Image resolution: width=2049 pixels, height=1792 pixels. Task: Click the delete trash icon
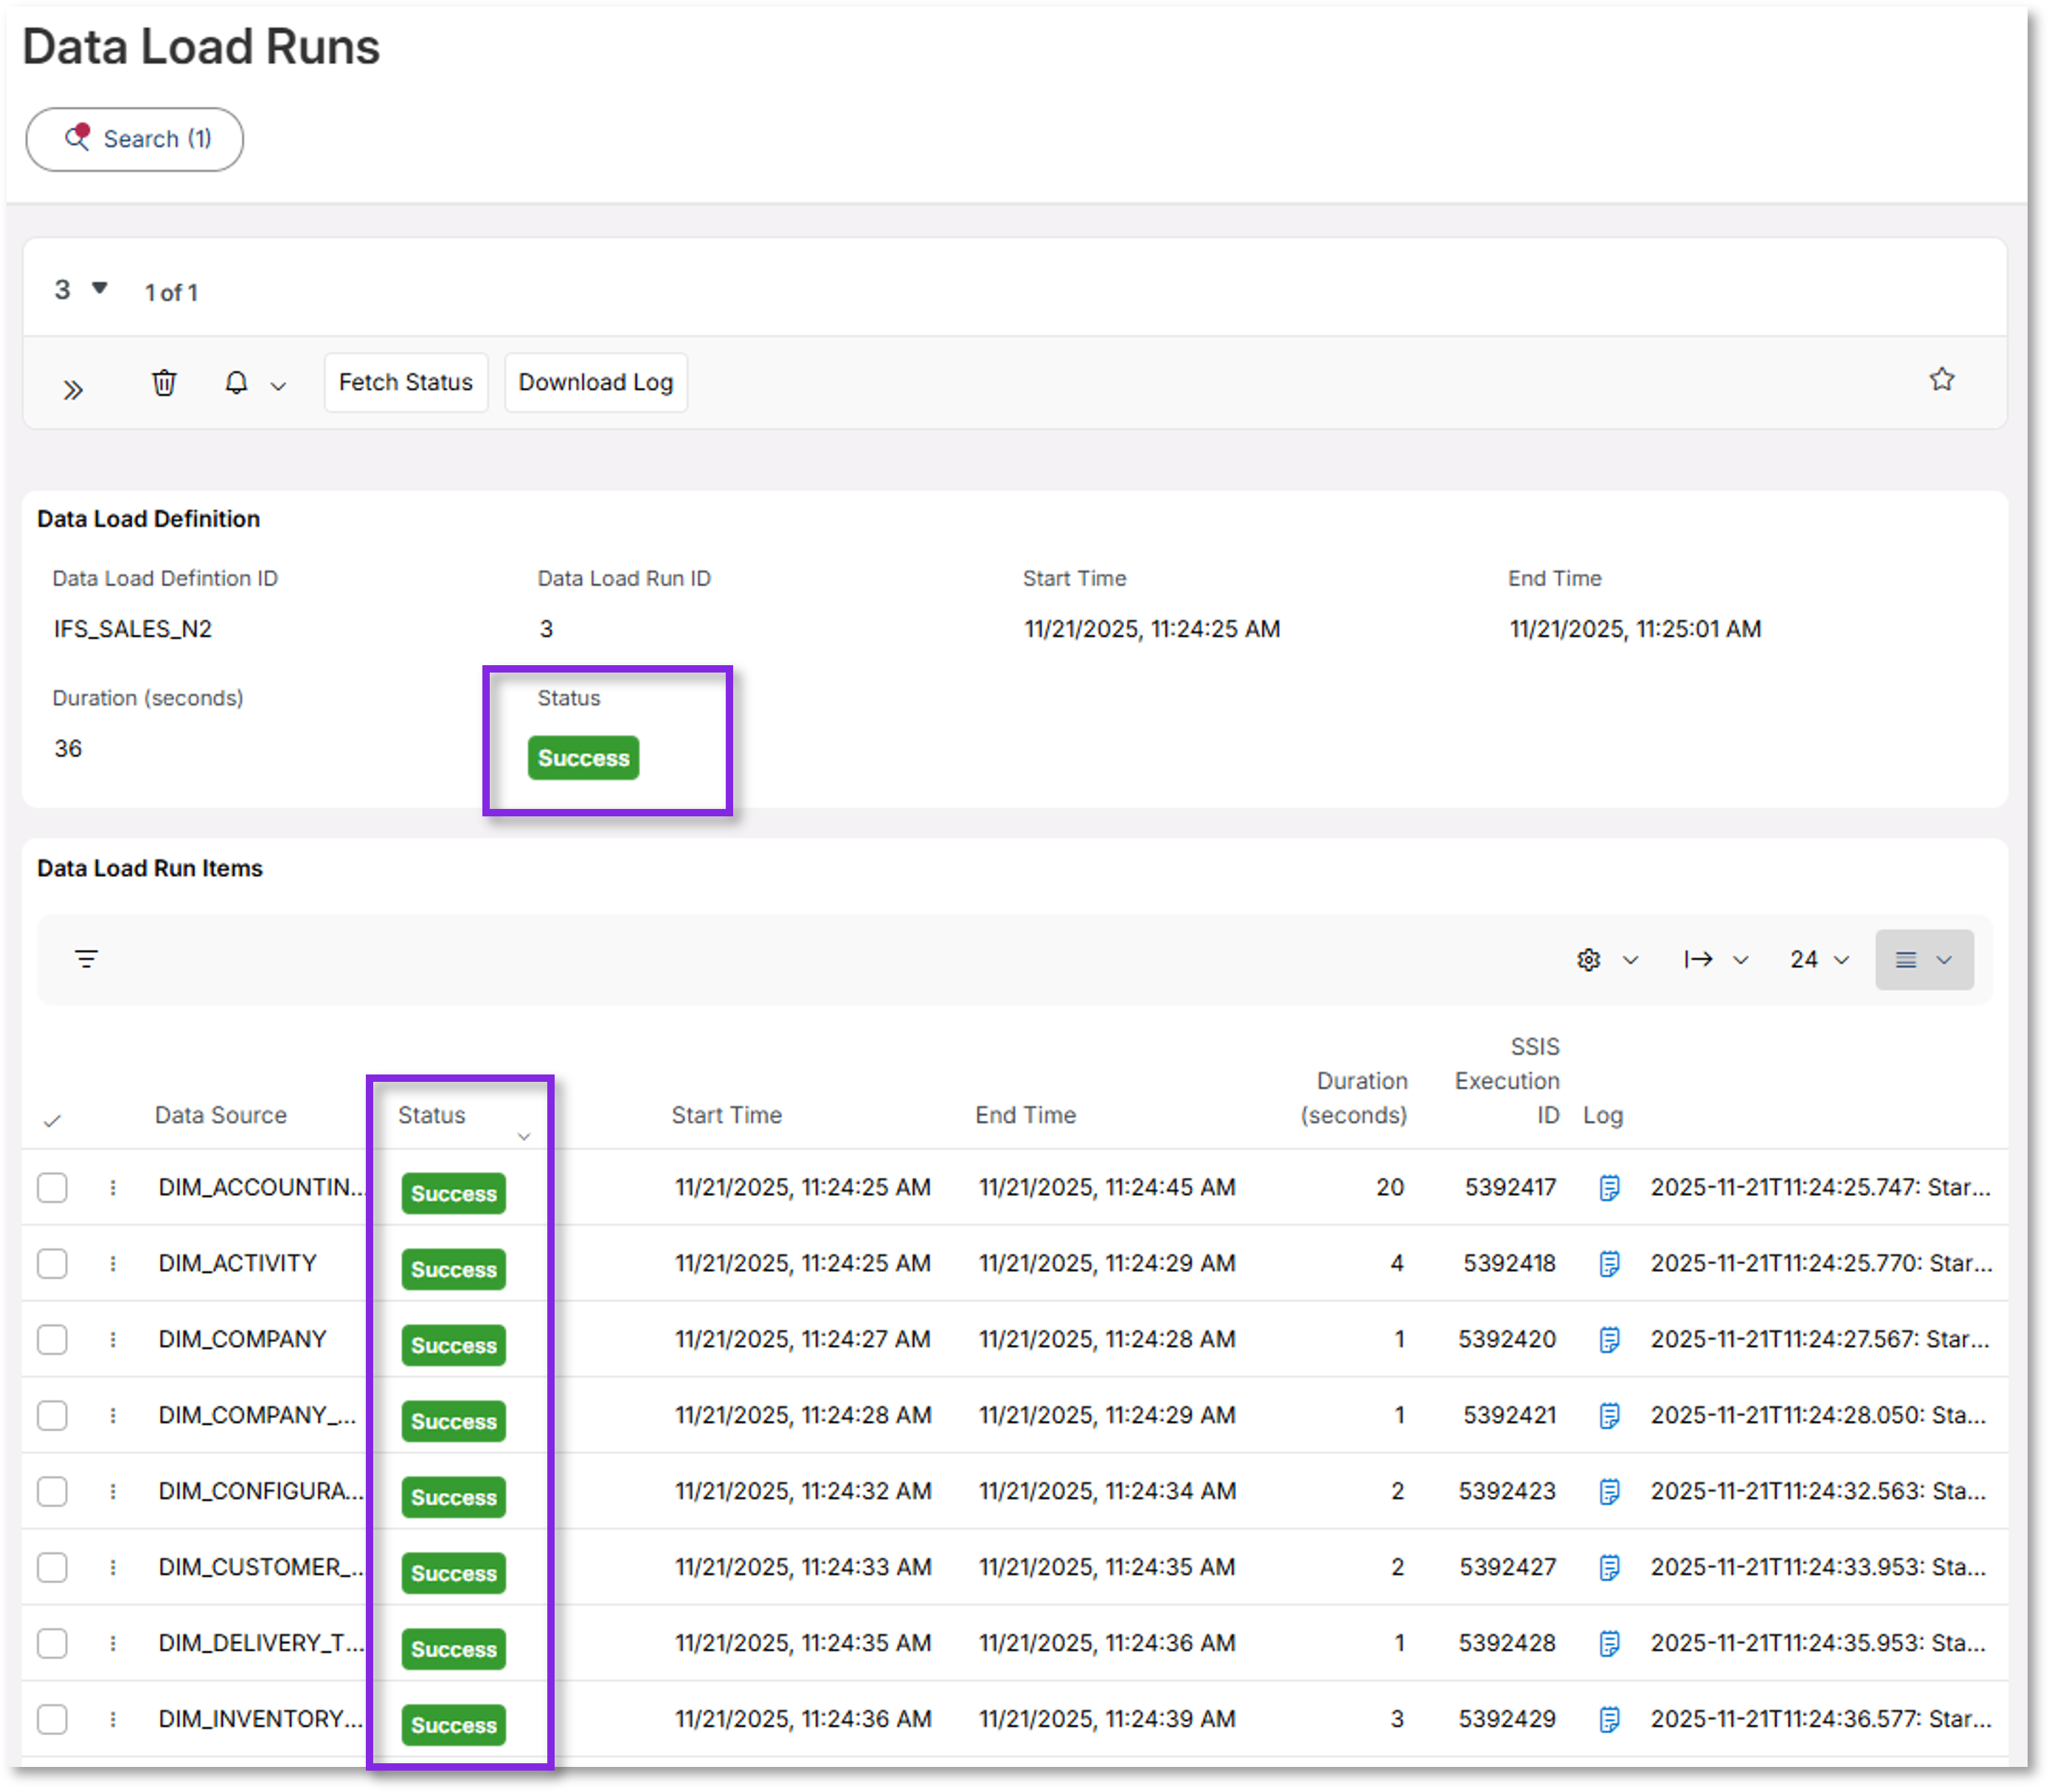pos(164,383)
